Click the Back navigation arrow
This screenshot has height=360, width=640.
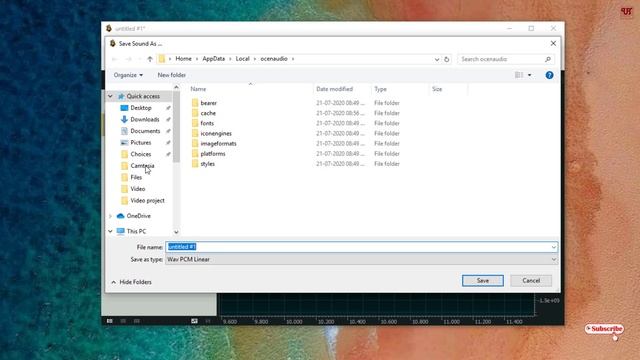point(115,59)
